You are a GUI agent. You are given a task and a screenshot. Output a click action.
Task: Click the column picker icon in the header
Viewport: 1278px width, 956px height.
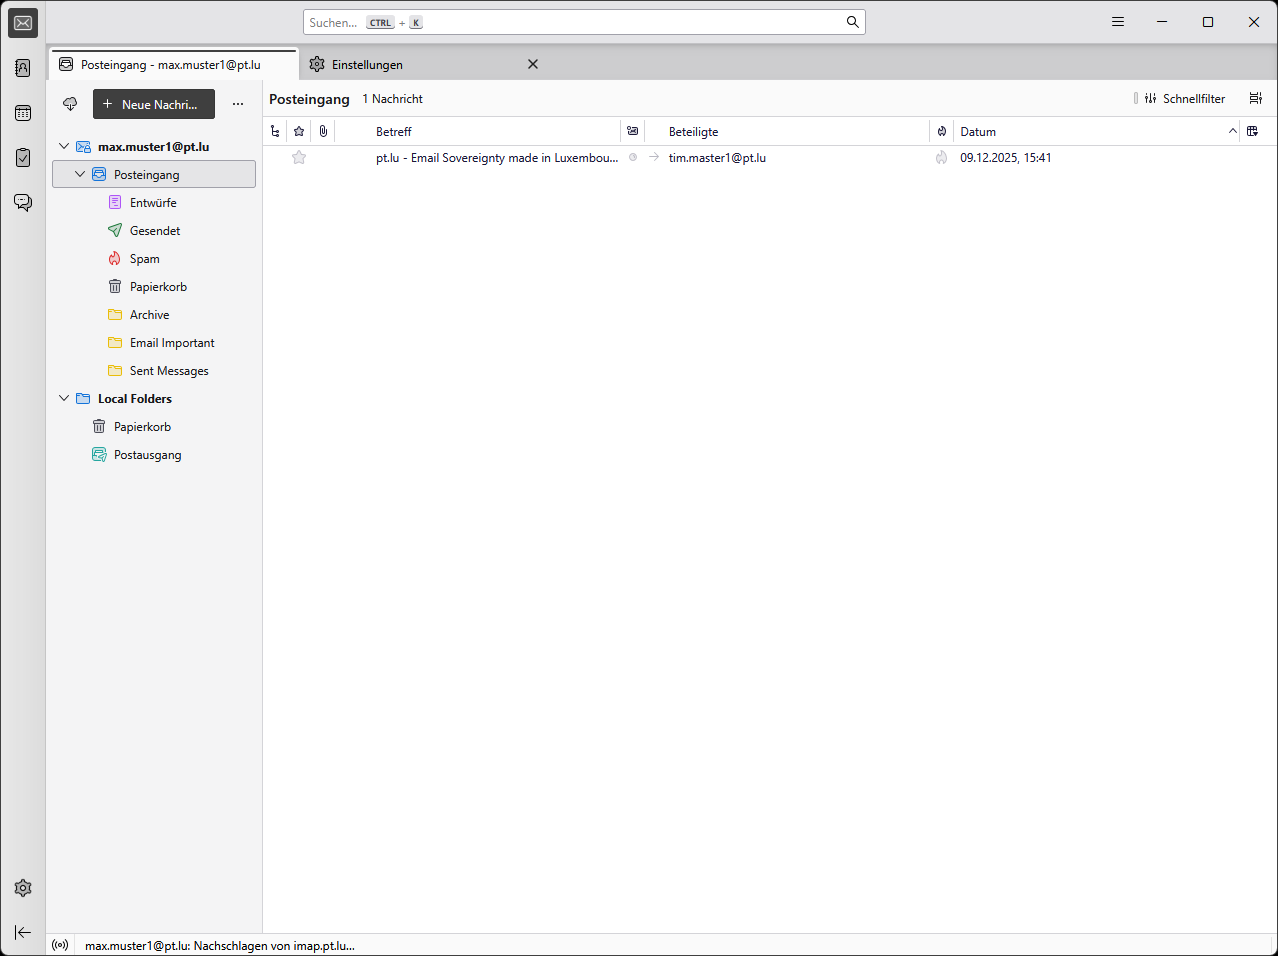1252,131
